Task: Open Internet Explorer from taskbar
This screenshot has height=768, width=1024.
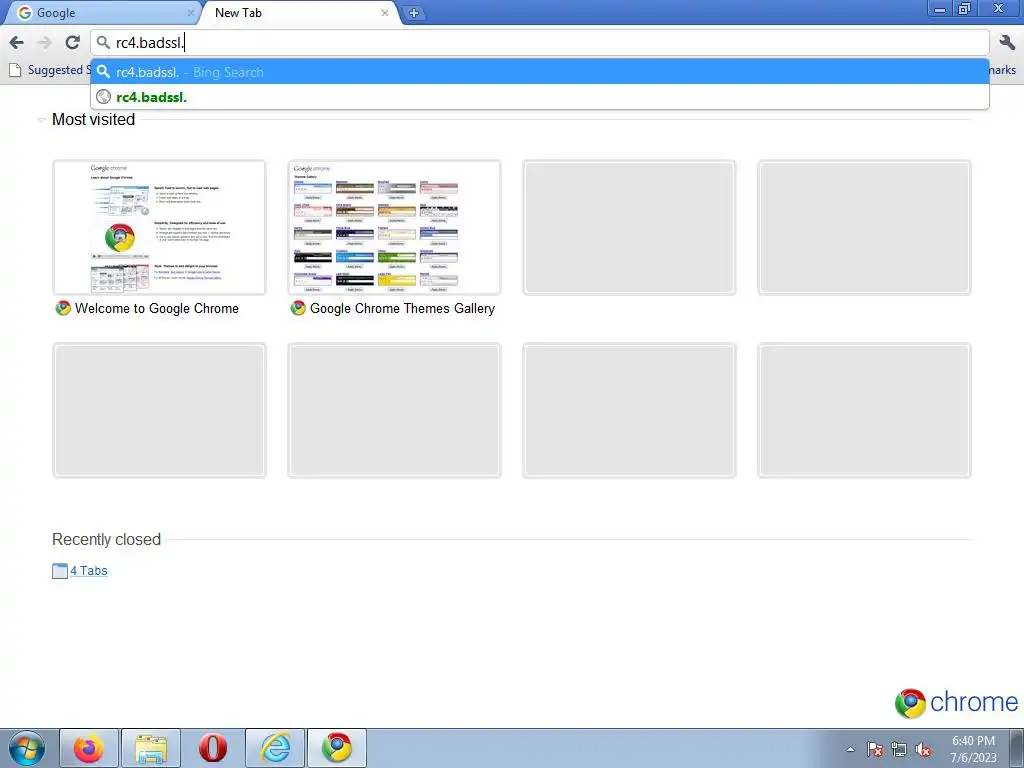Action: click(275, 748)
